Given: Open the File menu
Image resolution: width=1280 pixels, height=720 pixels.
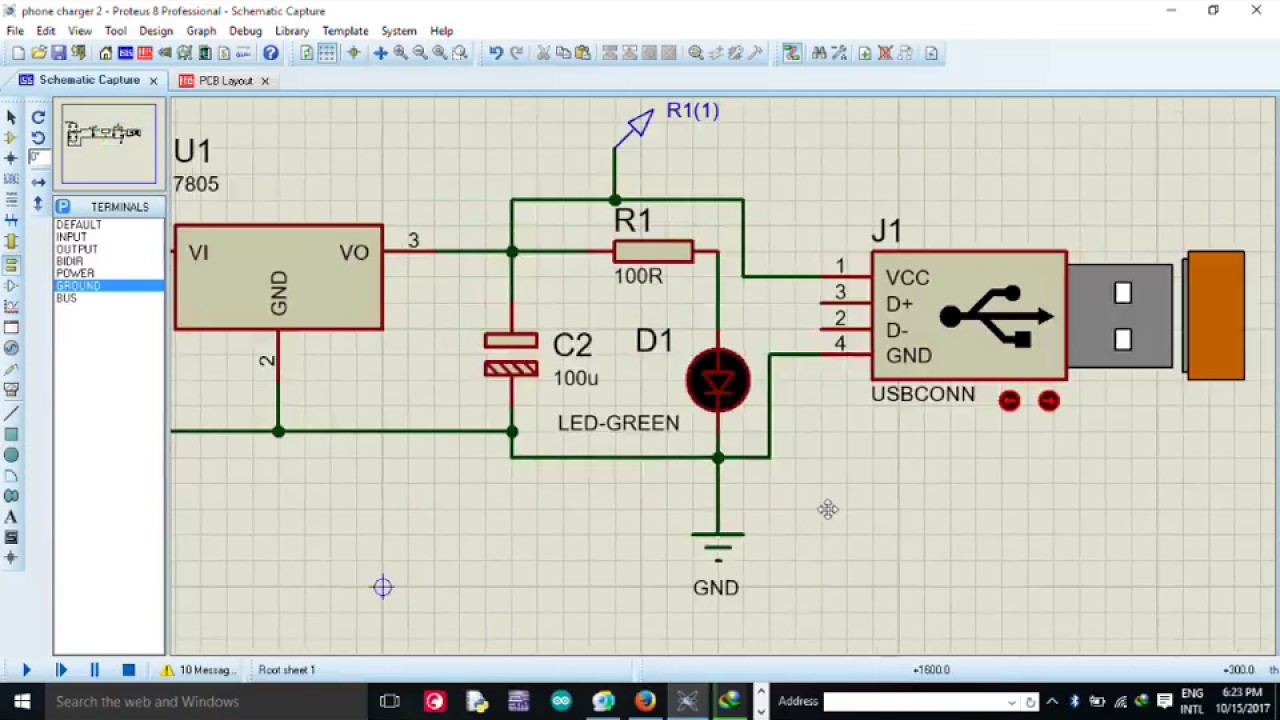Looking at the screenshot, I should coord(15,31).
